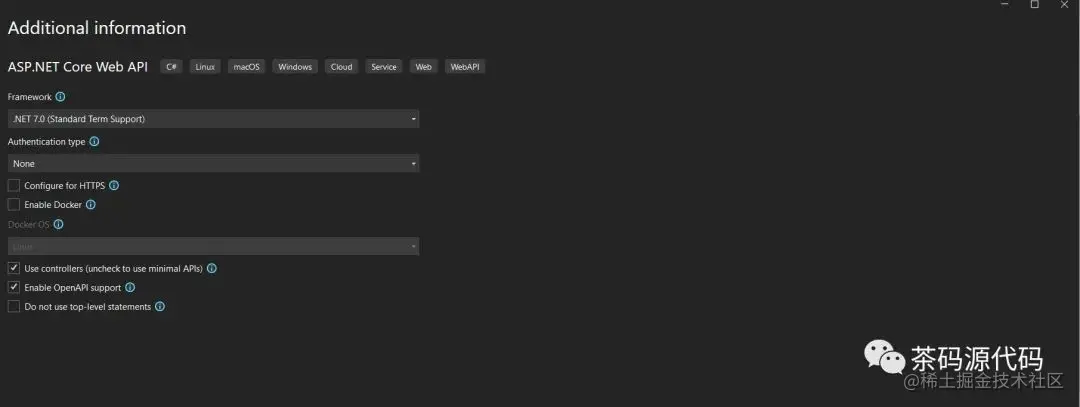Click the Docker OS label
1080x407 pixels.
(28, 224)
